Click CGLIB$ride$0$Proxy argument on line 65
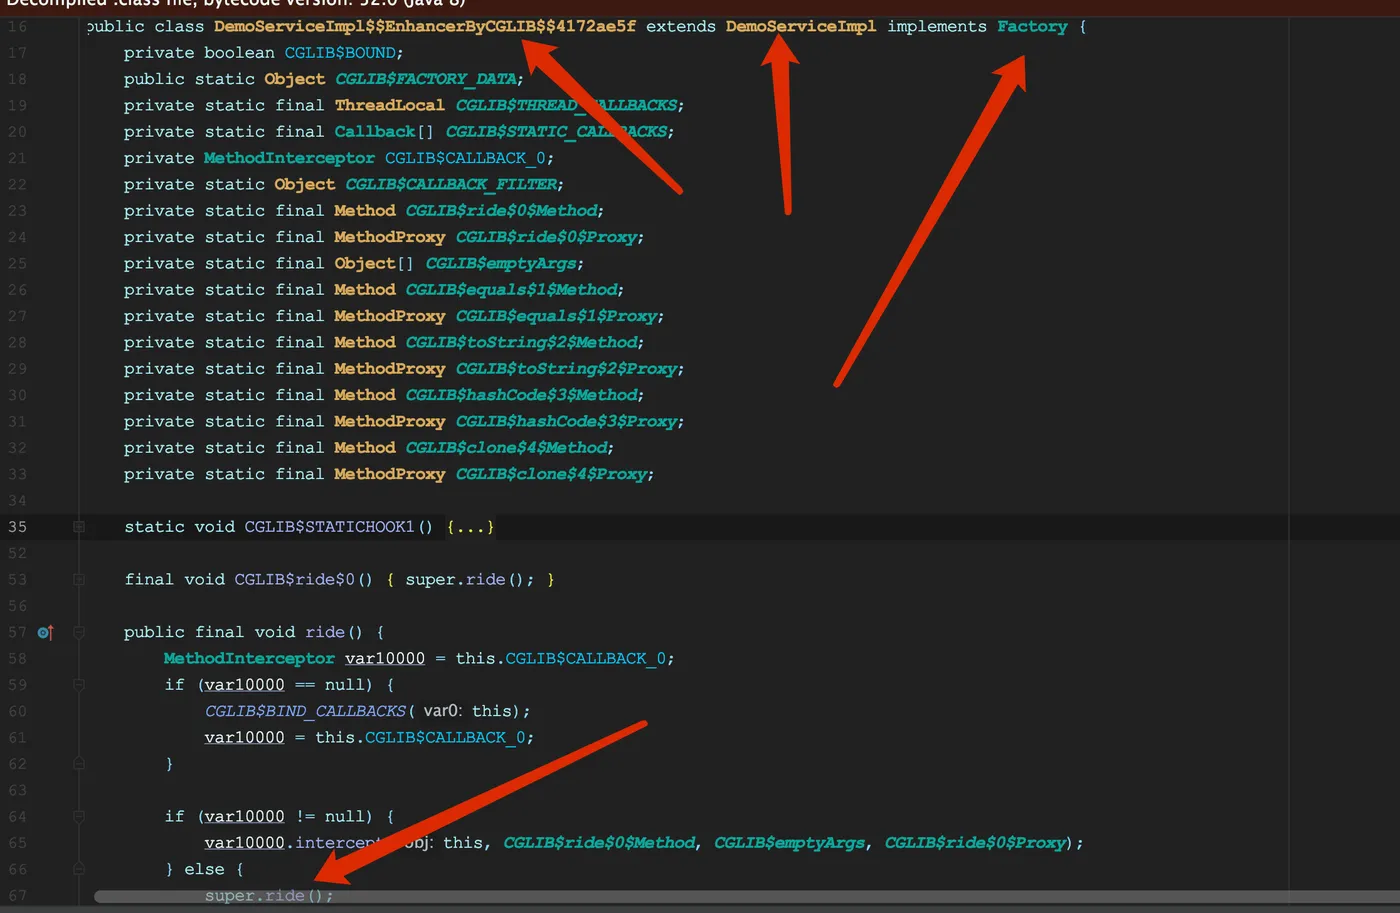This screenshot has height=913, width=1400. coord(975,843)
